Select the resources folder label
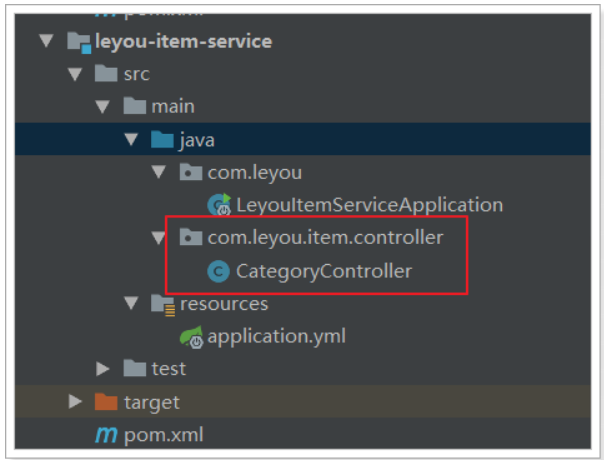The height and width of the screenshot is (460, 604). click(x=224, y=304)
